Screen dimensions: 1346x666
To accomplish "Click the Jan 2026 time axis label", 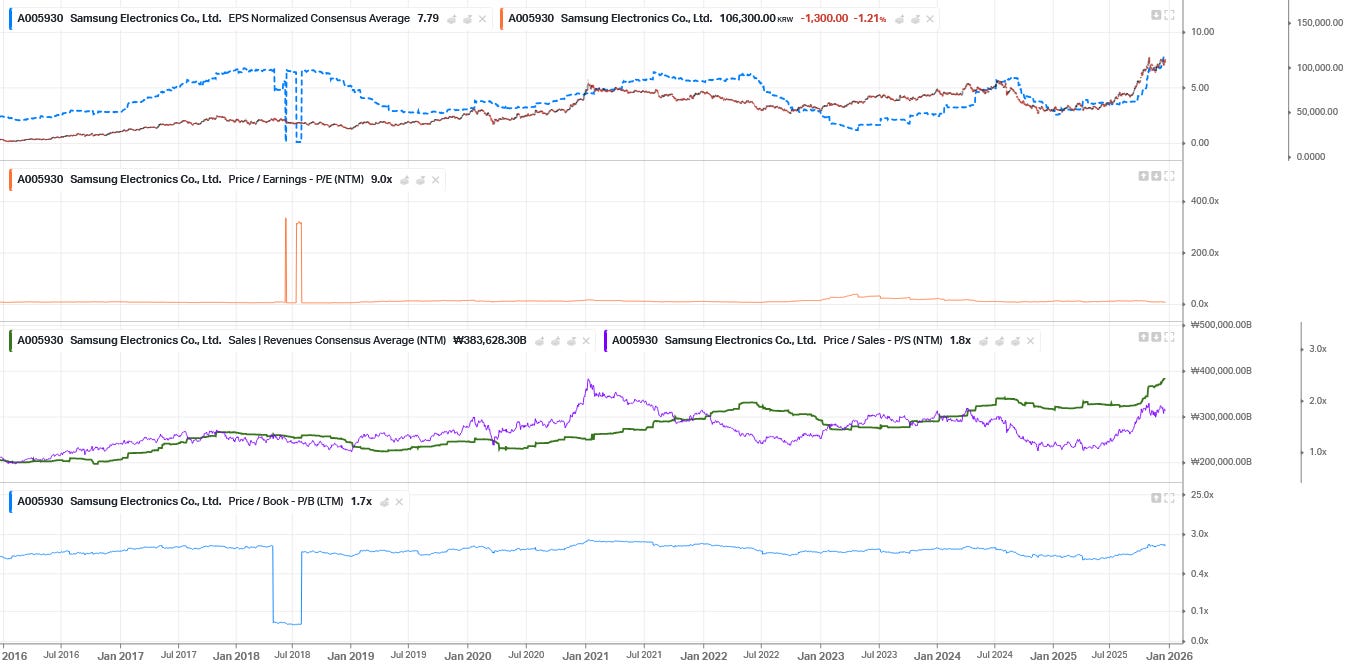I will 1168,656.
